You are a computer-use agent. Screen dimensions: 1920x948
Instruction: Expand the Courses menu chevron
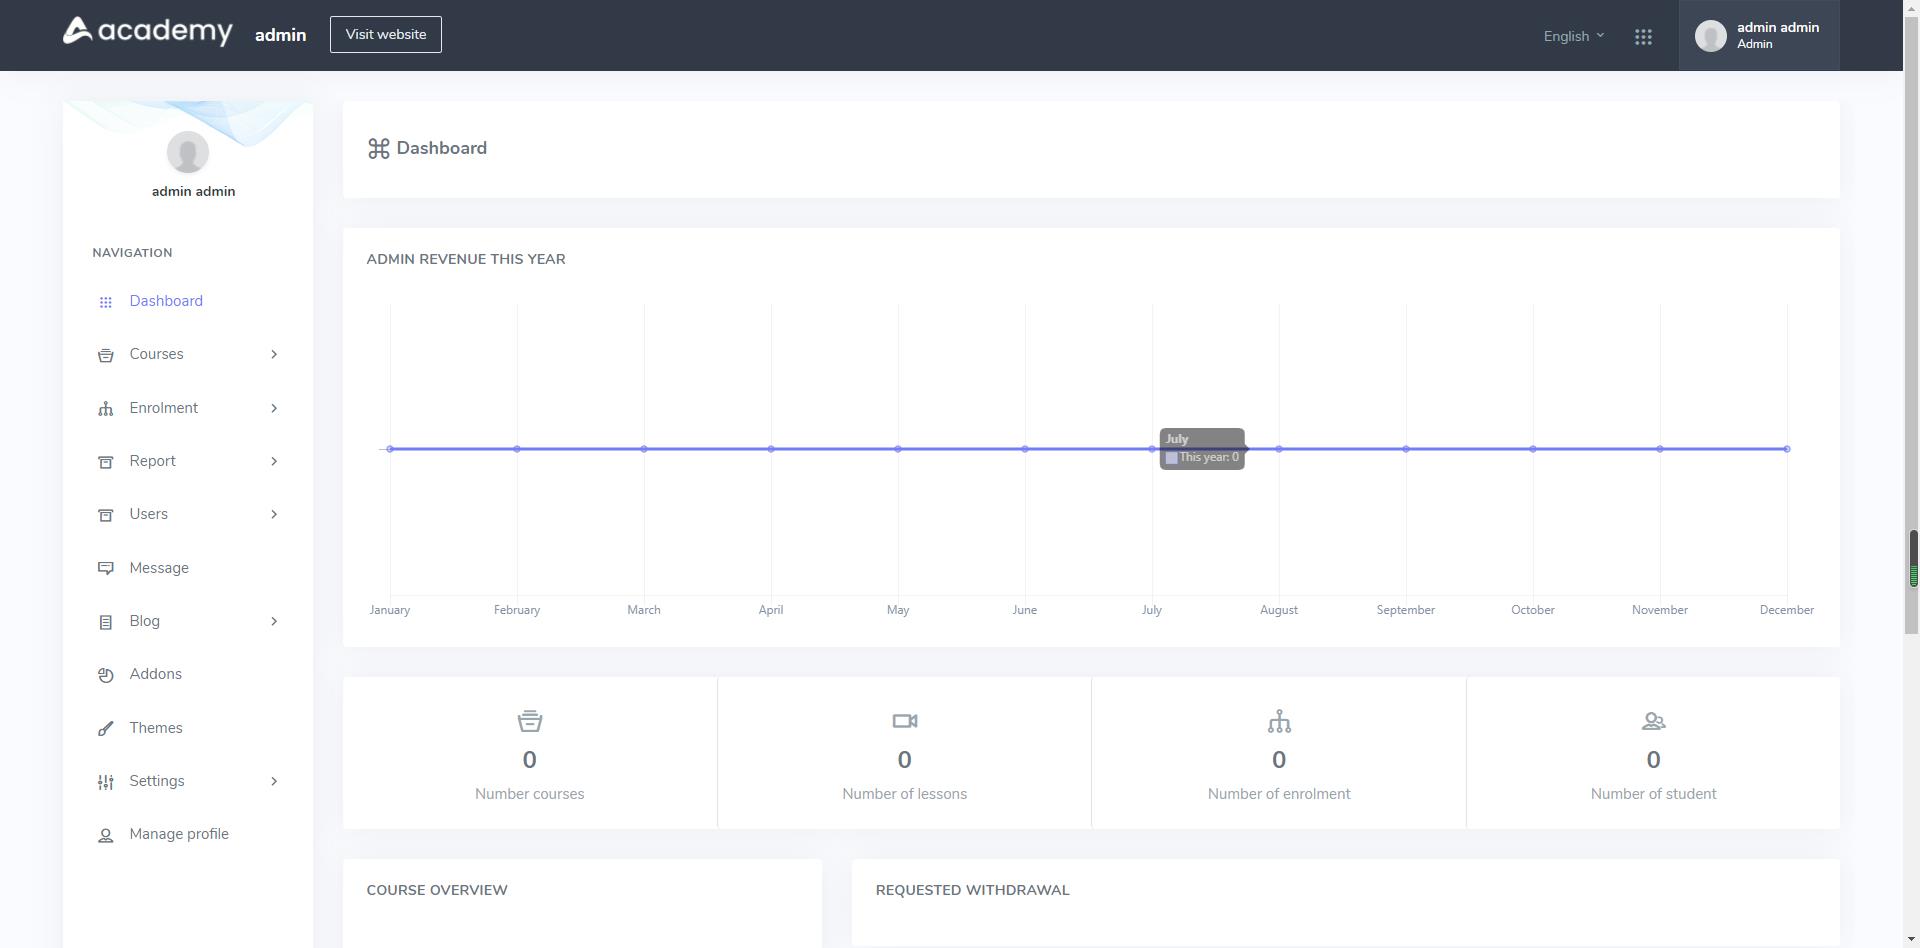point(274,354)
